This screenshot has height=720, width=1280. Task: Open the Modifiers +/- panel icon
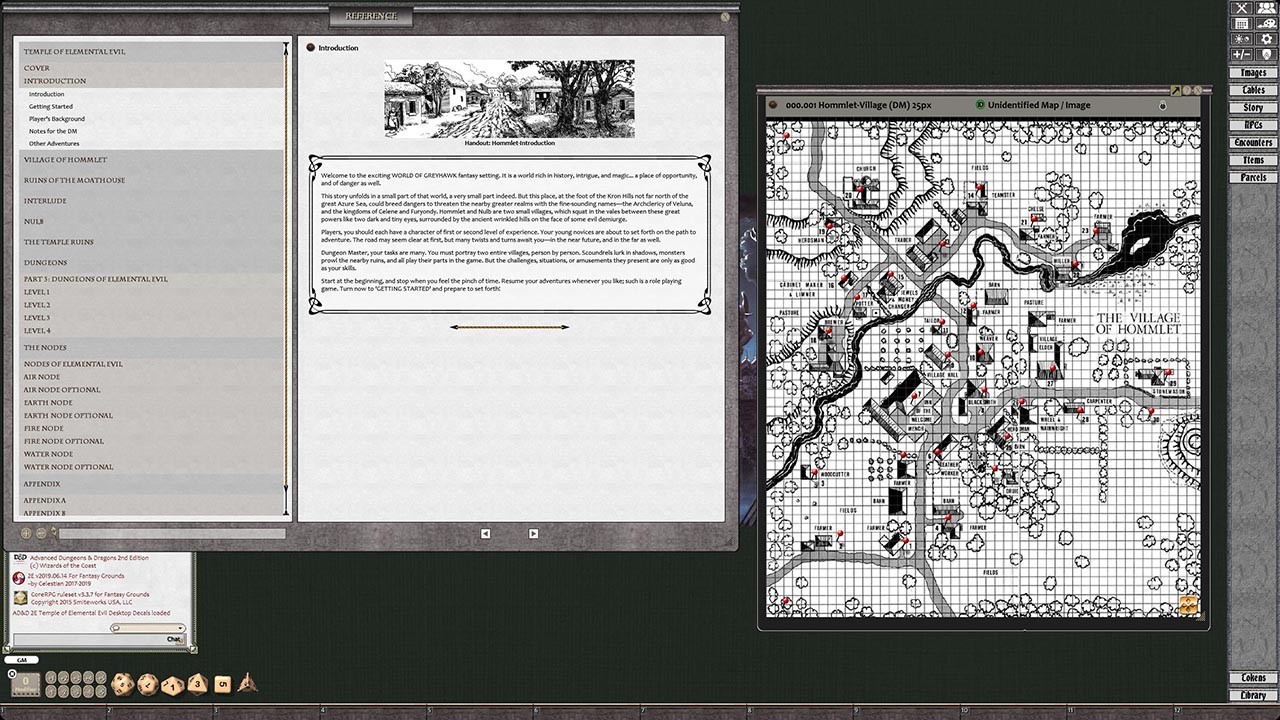(x=1240, y=52)
